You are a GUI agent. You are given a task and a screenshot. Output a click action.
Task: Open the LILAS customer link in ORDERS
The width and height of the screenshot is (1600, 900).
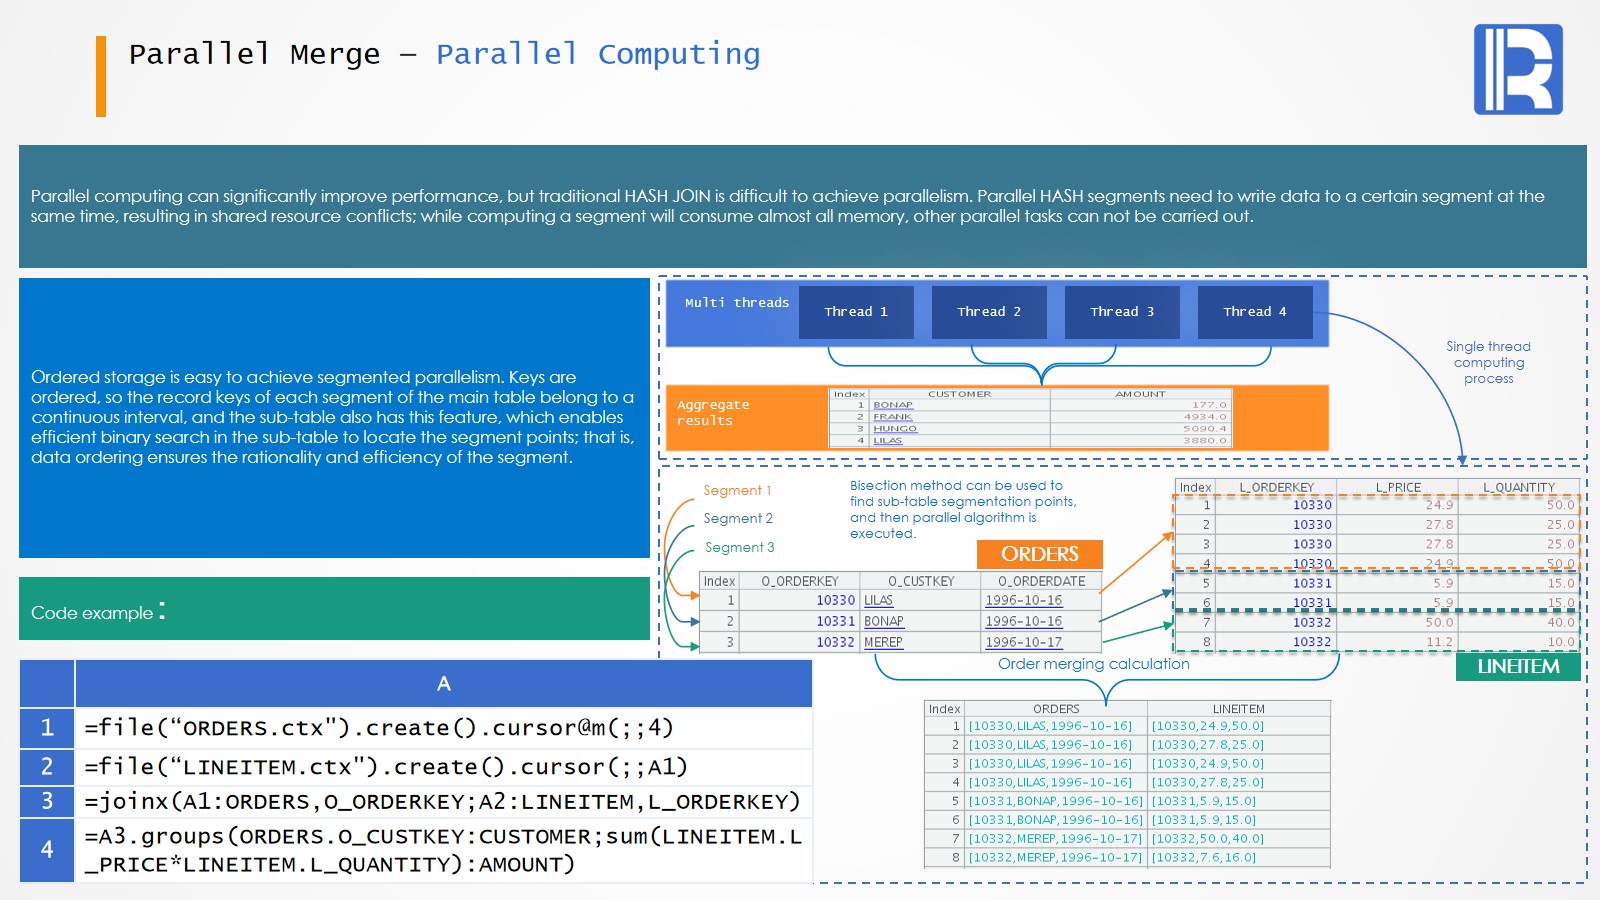pos(878,601)
